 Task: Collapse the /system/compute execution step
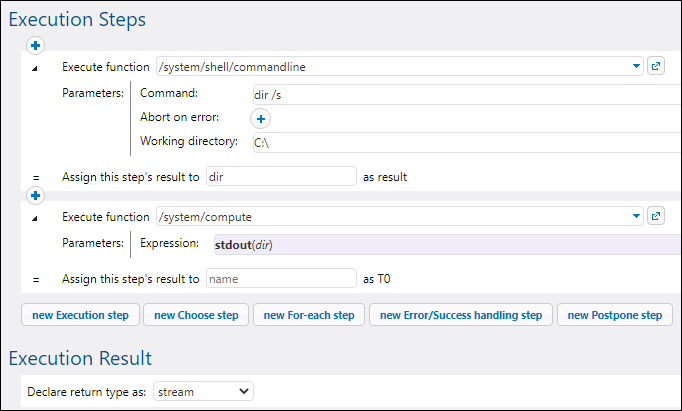click(36, 217)
